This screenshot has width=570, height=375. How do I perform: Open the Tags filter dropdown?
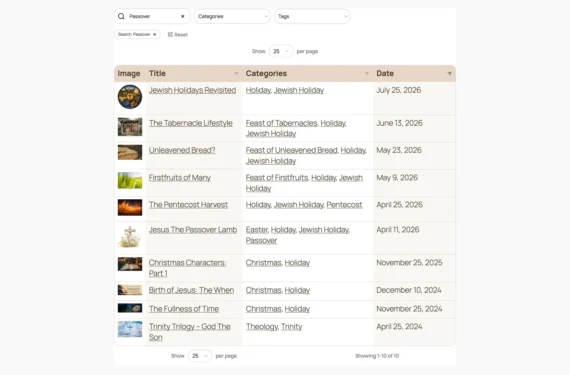(312, 16)
